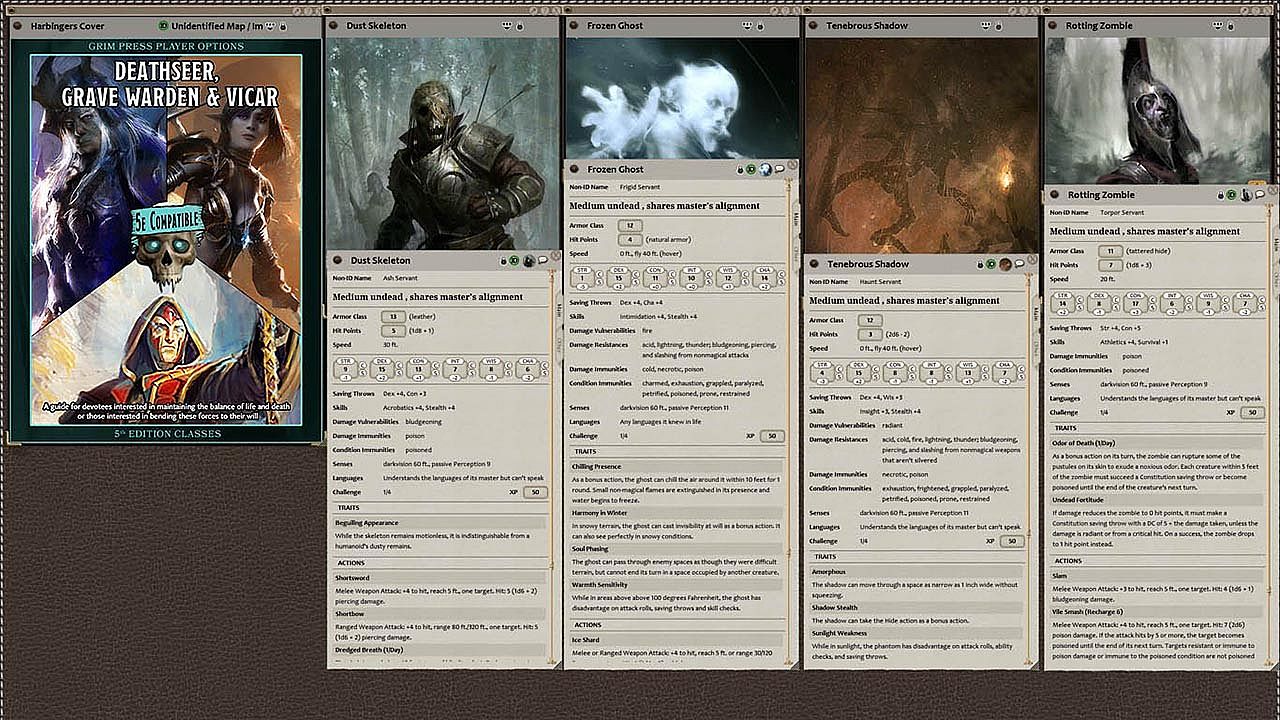Open the Harbingers Cover image toolbar icon
The width and height of the screenshot is (1280, 720).
tap(270, 26)
